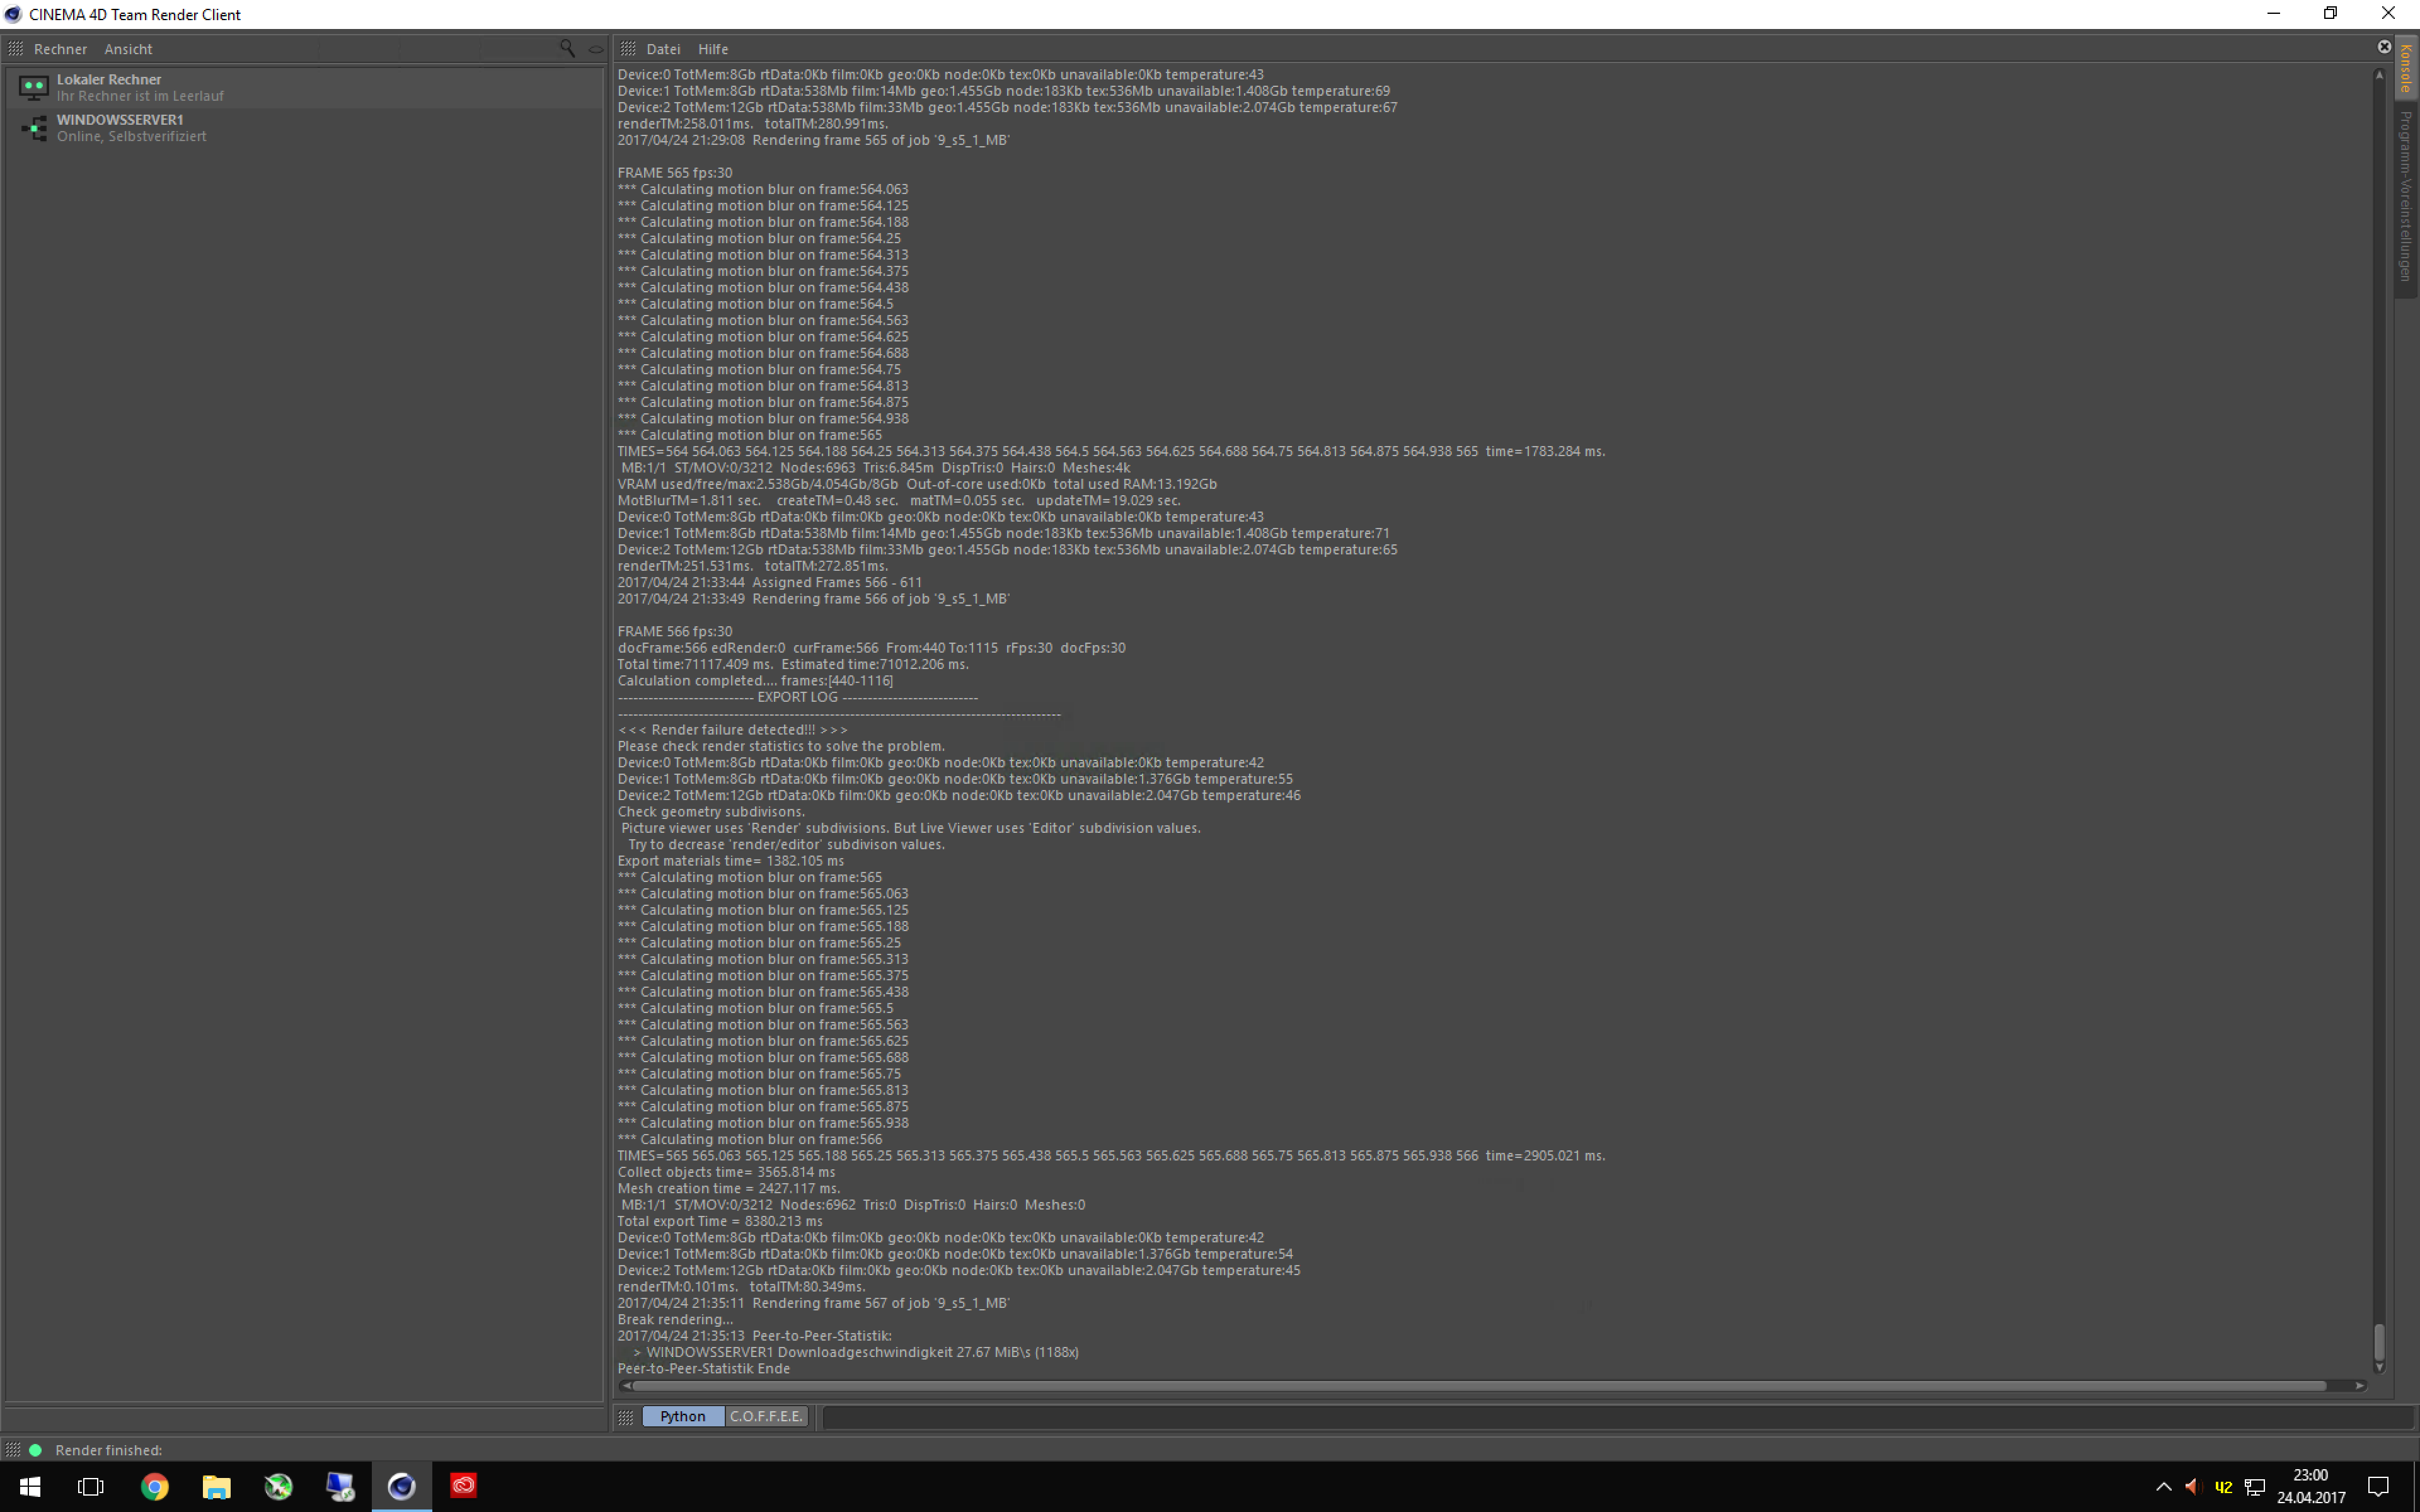Open the Datei menu in console
The height and width of the screenshot is (1512, 2420).
pyautogui.click(x=663, y=49)
